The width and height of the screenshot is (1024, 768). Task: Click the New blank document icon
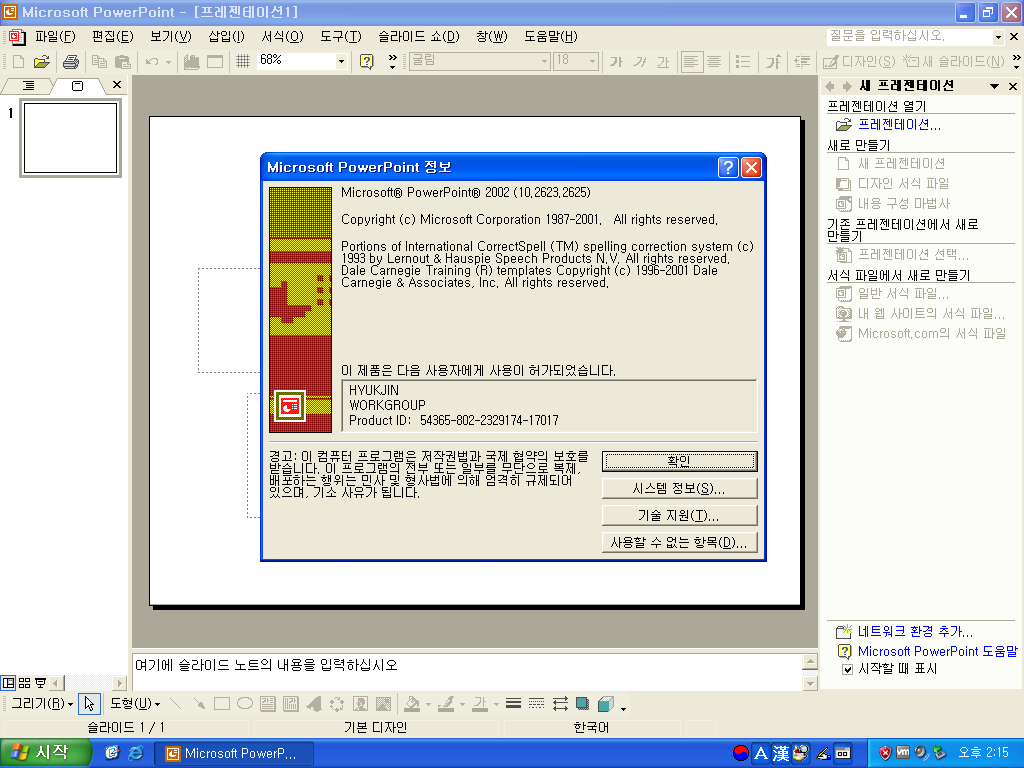click(x=18, y=61)
